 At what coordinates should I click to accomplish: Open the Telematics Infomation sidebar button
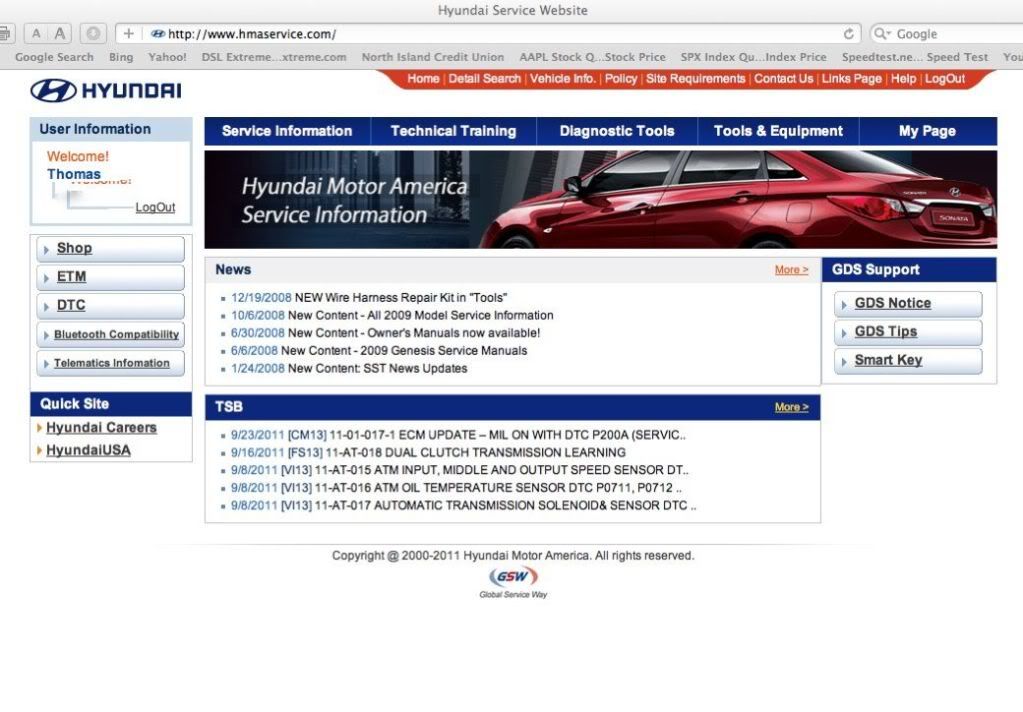(x=111, y=364)
